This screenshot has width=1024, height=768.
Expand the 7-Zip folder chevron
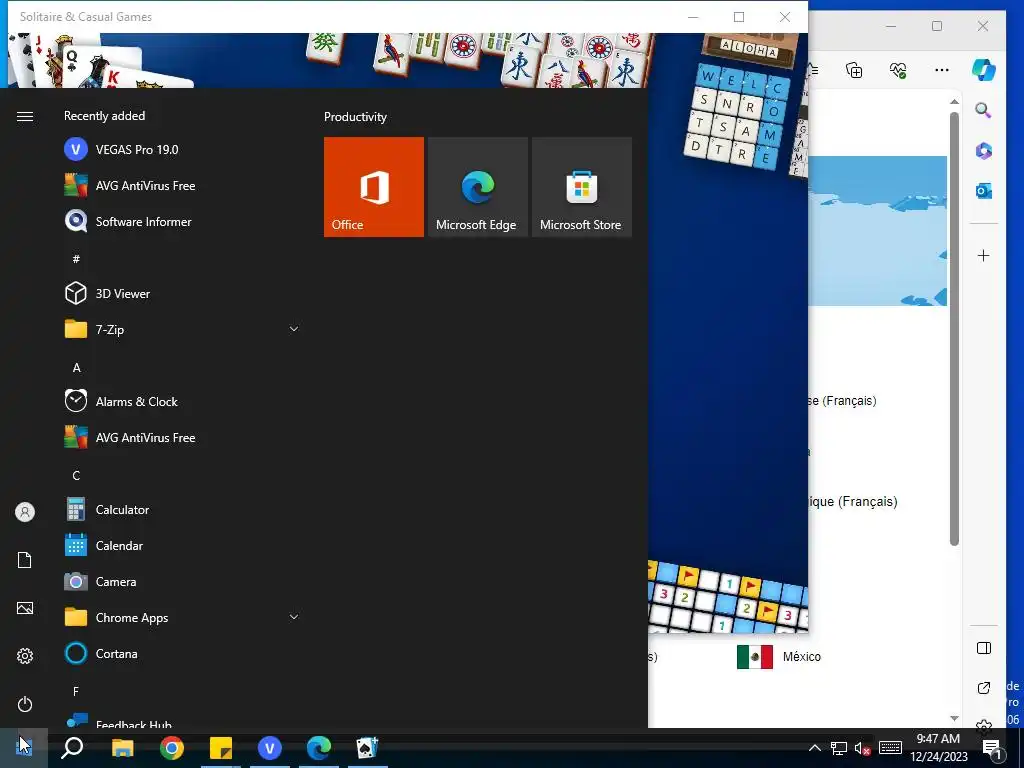click(x=294, y=329)
